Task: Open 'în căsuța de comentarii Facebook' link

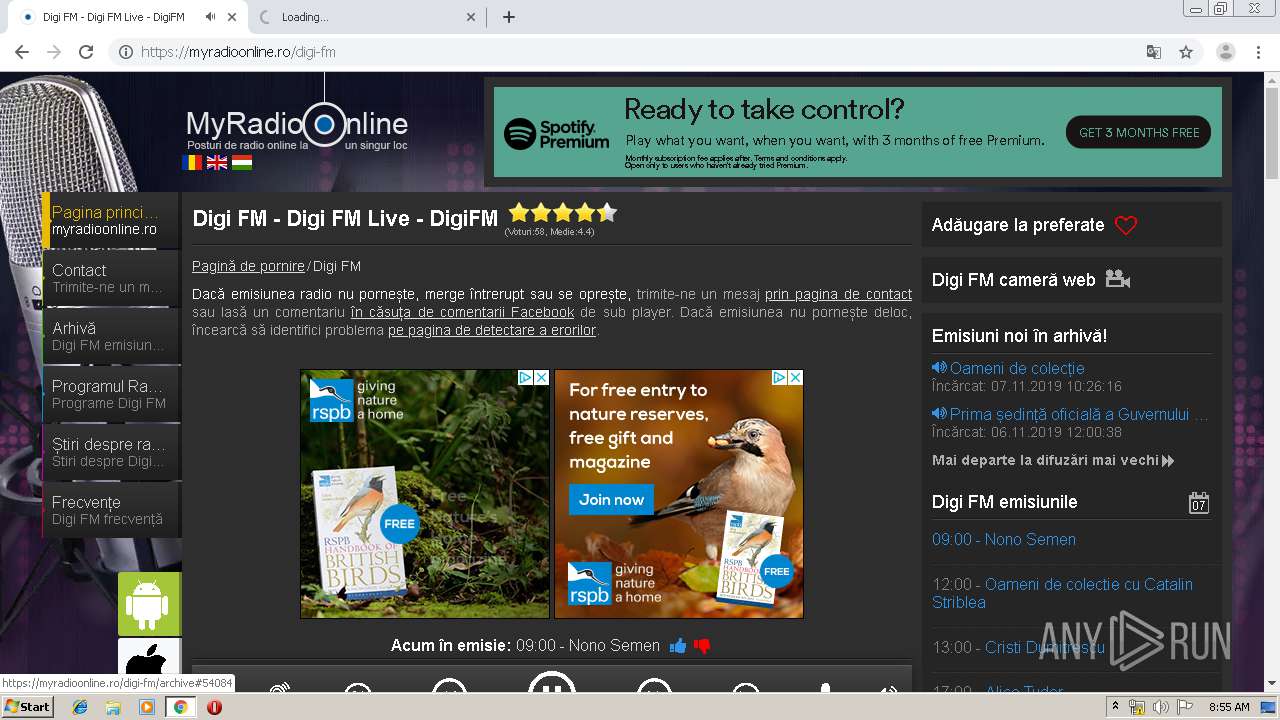Action: (462, 312)
